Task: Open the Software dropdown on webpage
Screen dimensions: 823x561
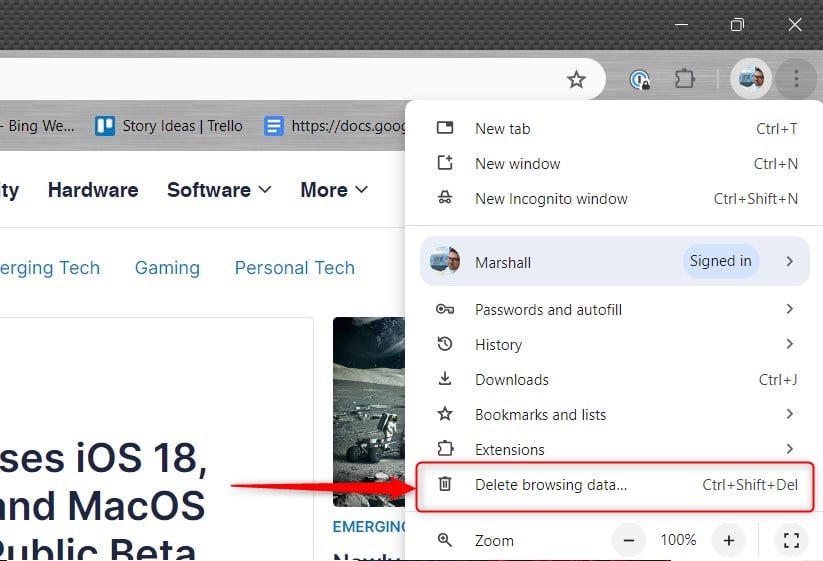Action: [219, 190]
